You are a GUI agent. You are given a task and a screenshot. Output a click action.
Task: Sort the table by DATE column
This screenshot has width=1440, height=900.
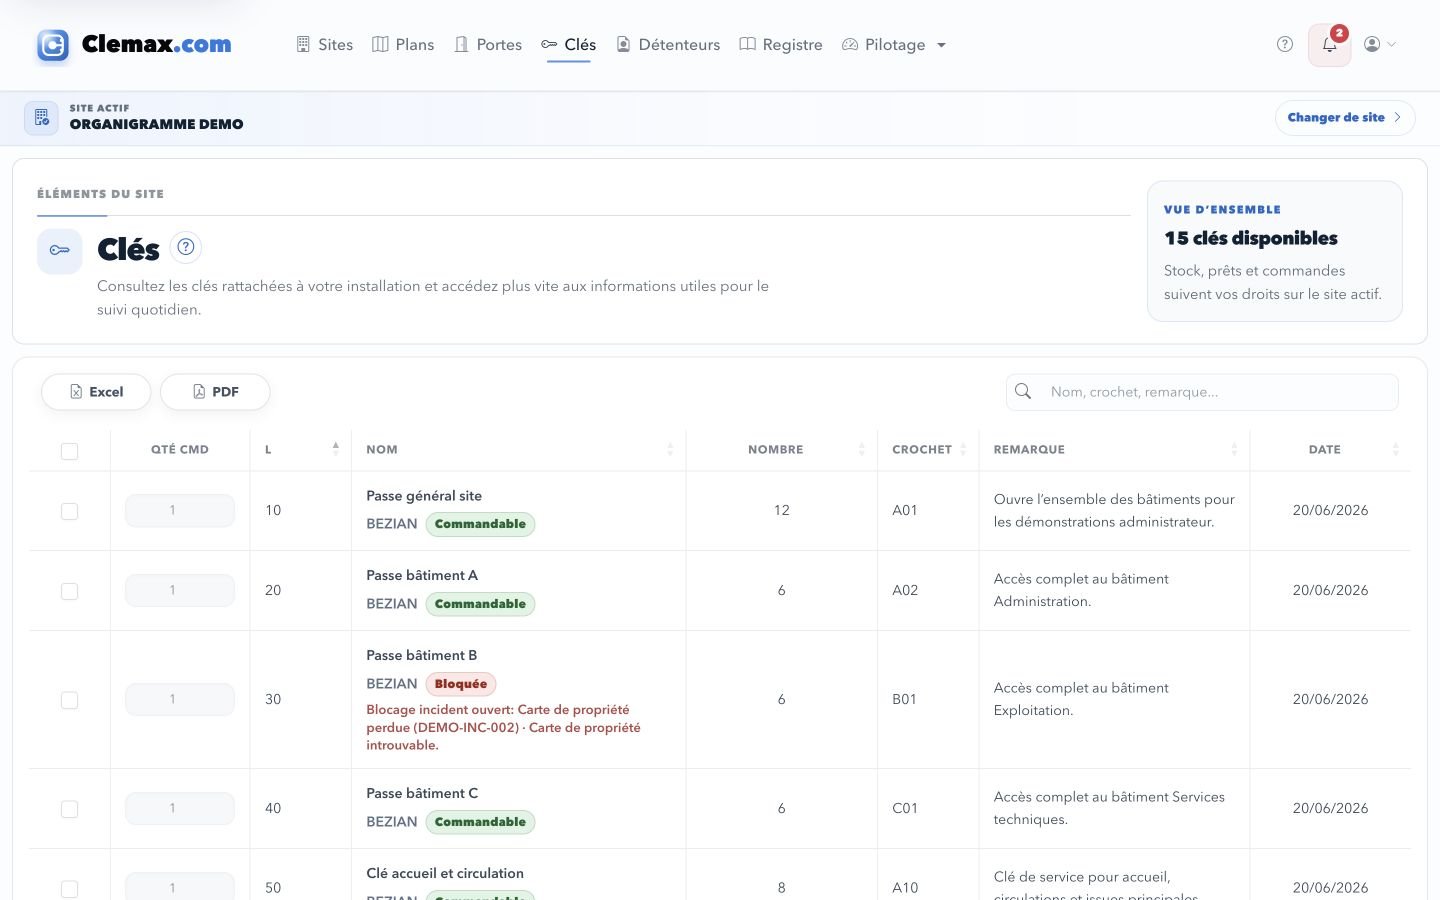click(1330, 449)
